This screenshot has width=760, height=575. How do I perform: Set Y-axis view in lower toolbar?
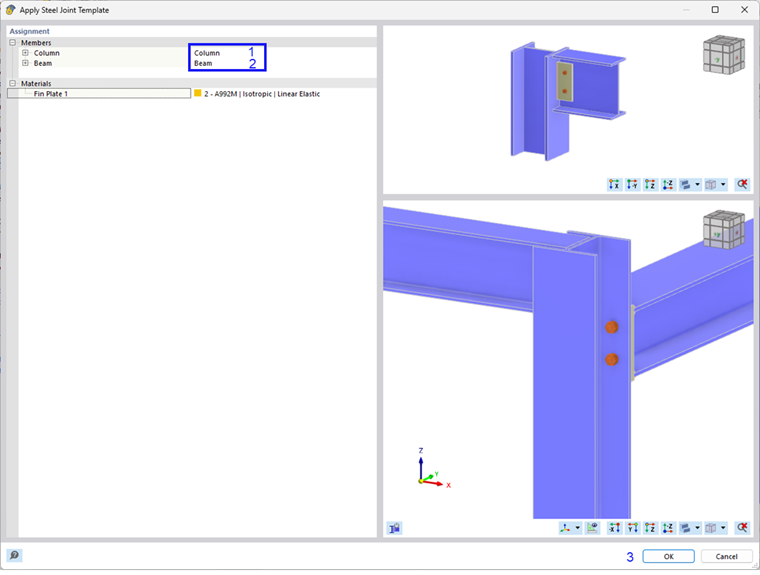pyautogui.click(x=632, y=528)
